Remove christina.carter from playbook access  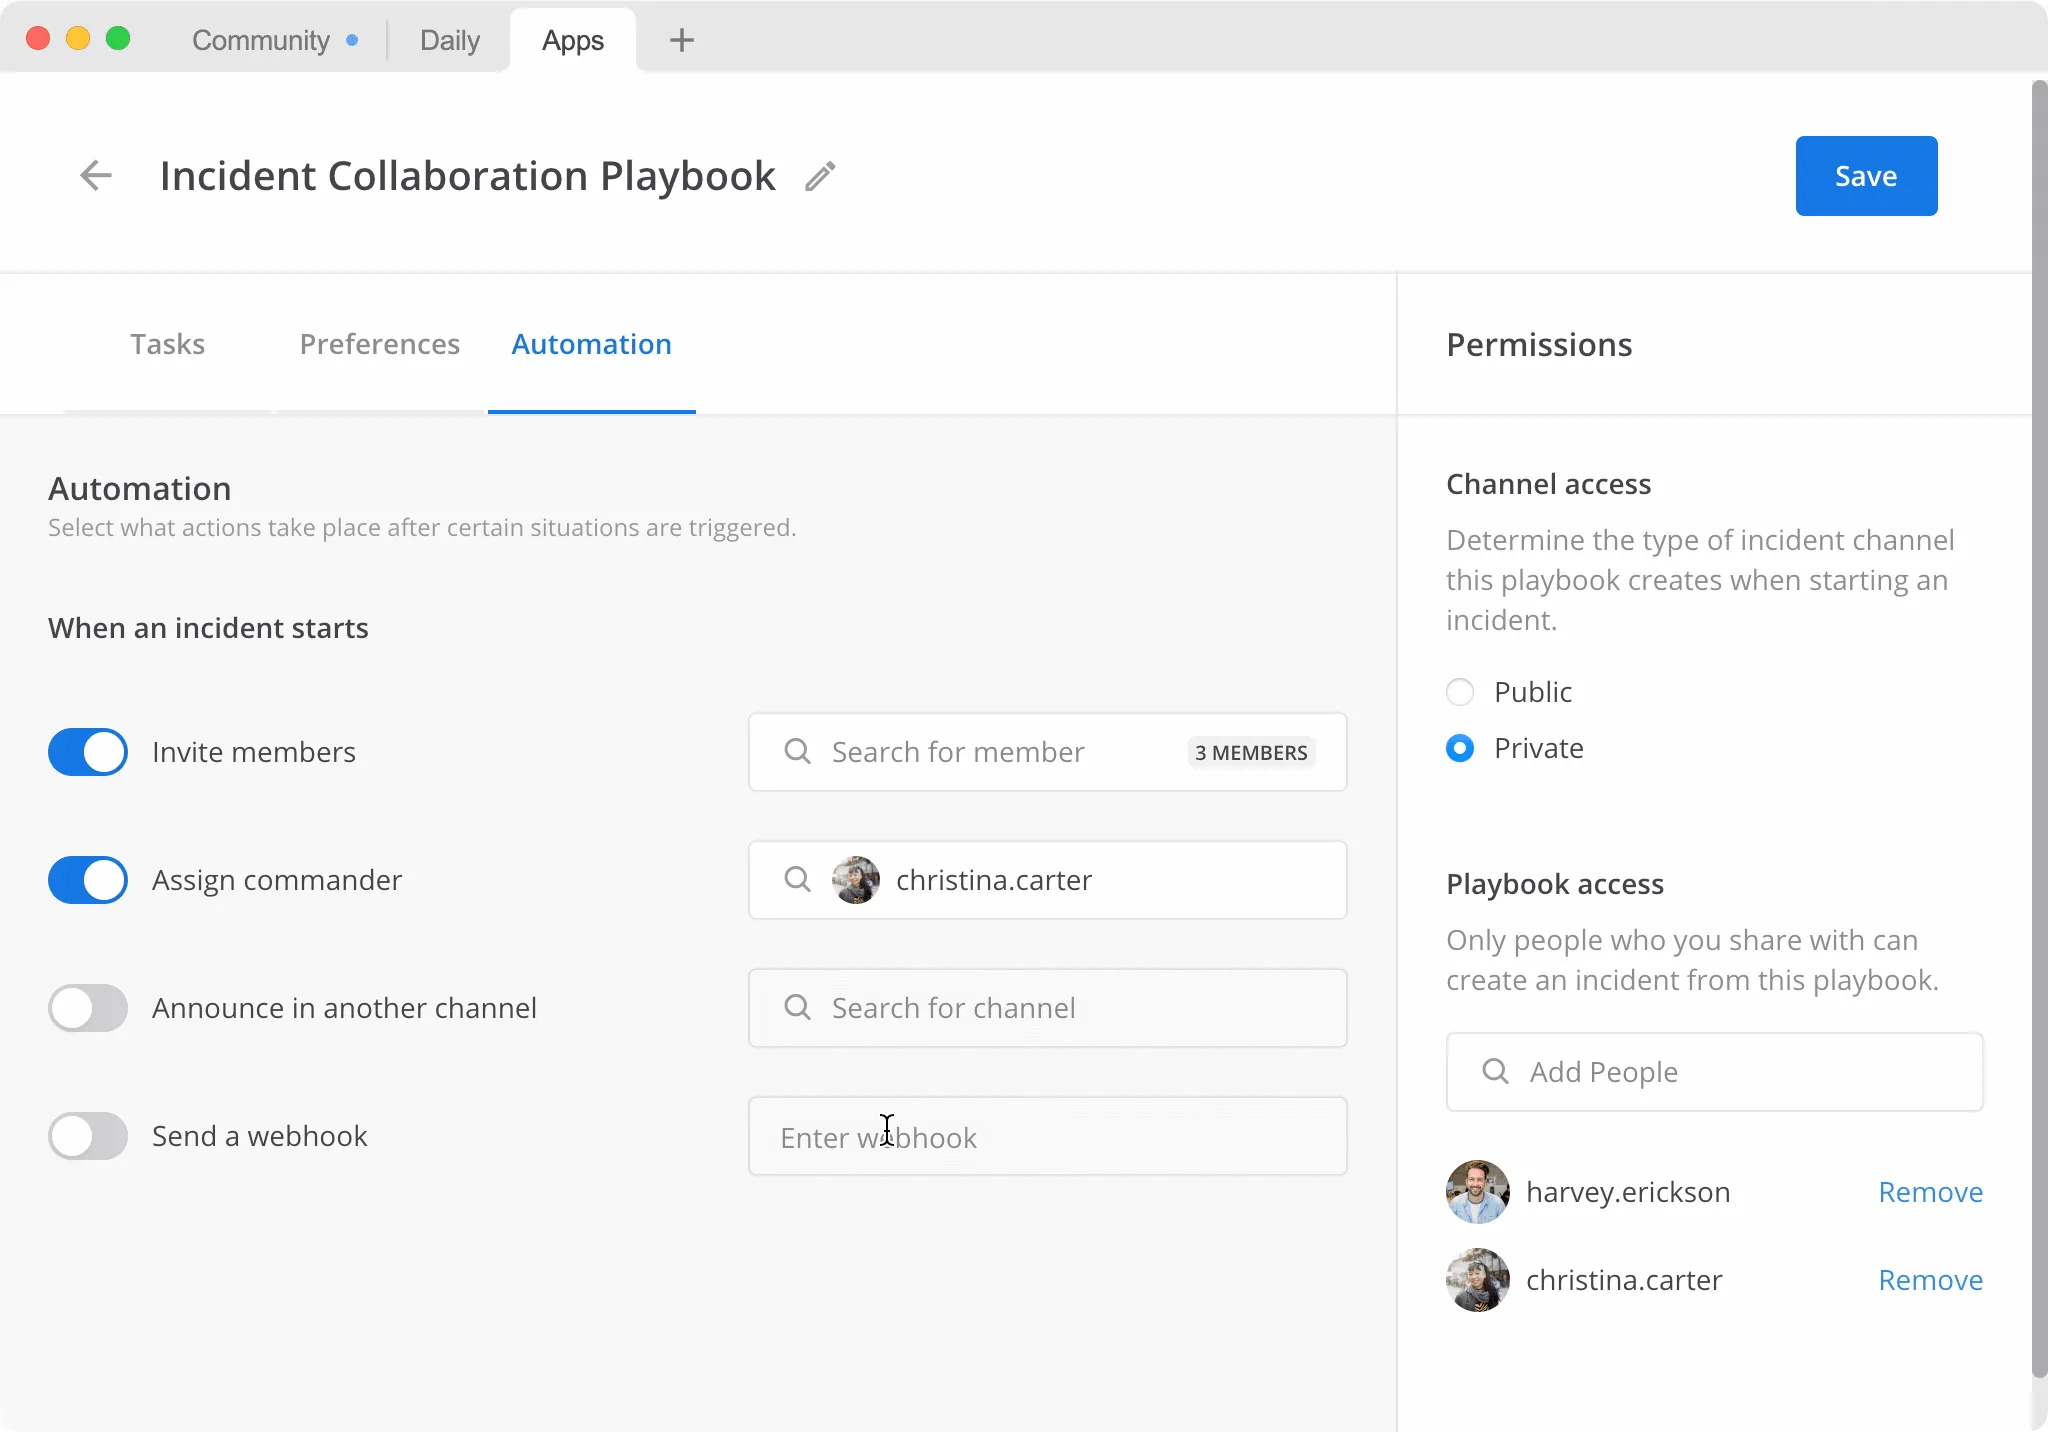tap(1930, 1280)
